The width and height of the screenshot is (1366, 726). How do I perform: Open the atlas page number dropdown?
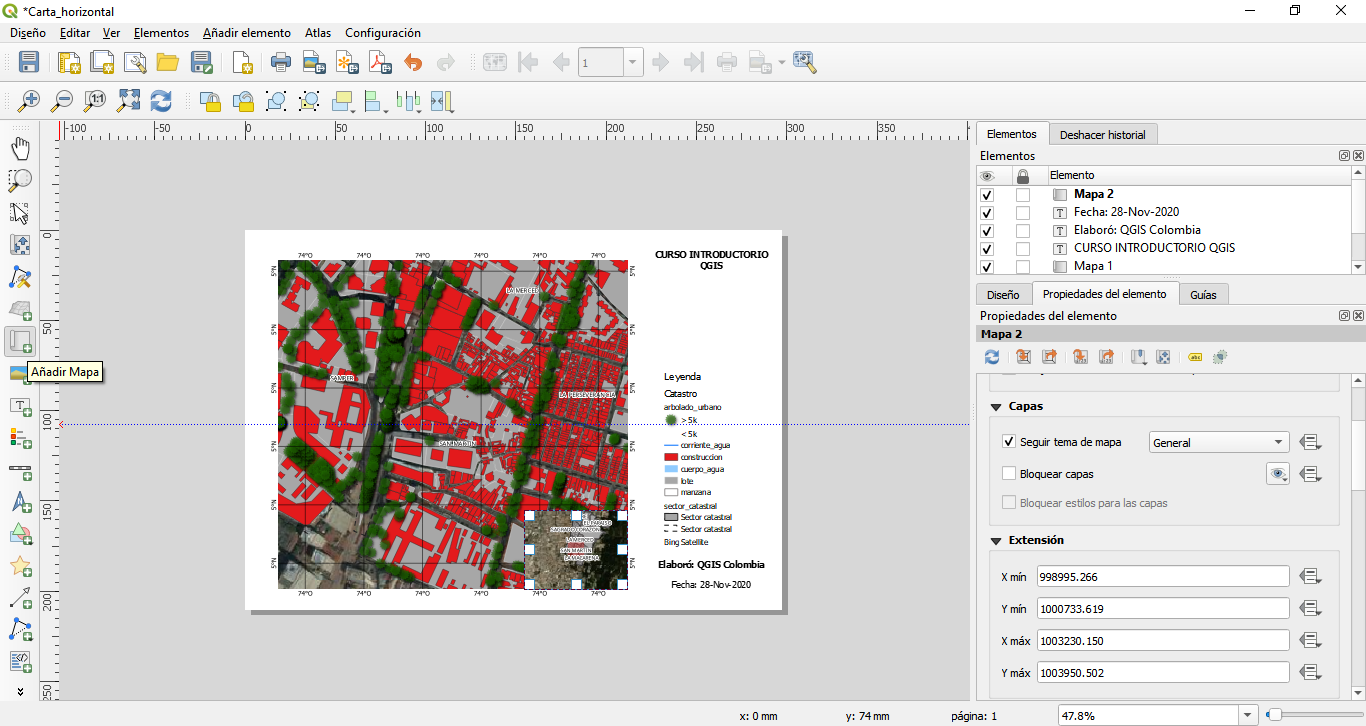tap(634, 62)
